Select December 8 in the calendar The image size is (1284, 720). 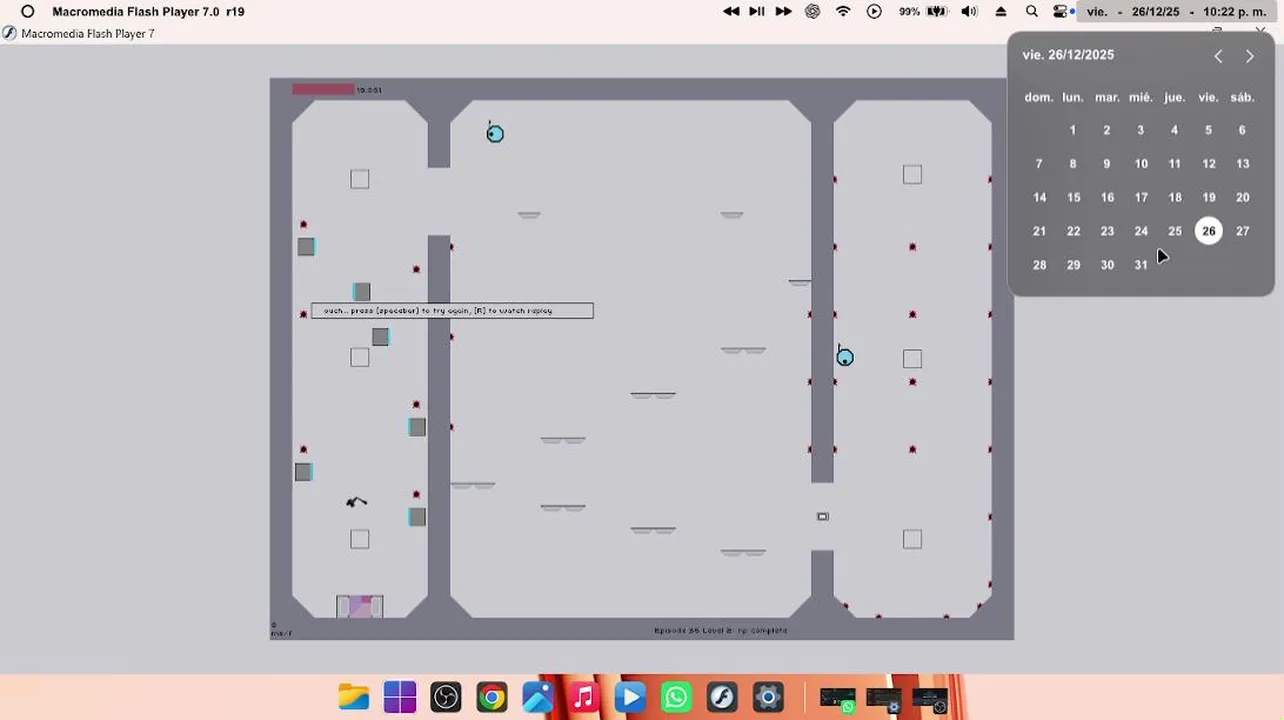(1073, 164)
